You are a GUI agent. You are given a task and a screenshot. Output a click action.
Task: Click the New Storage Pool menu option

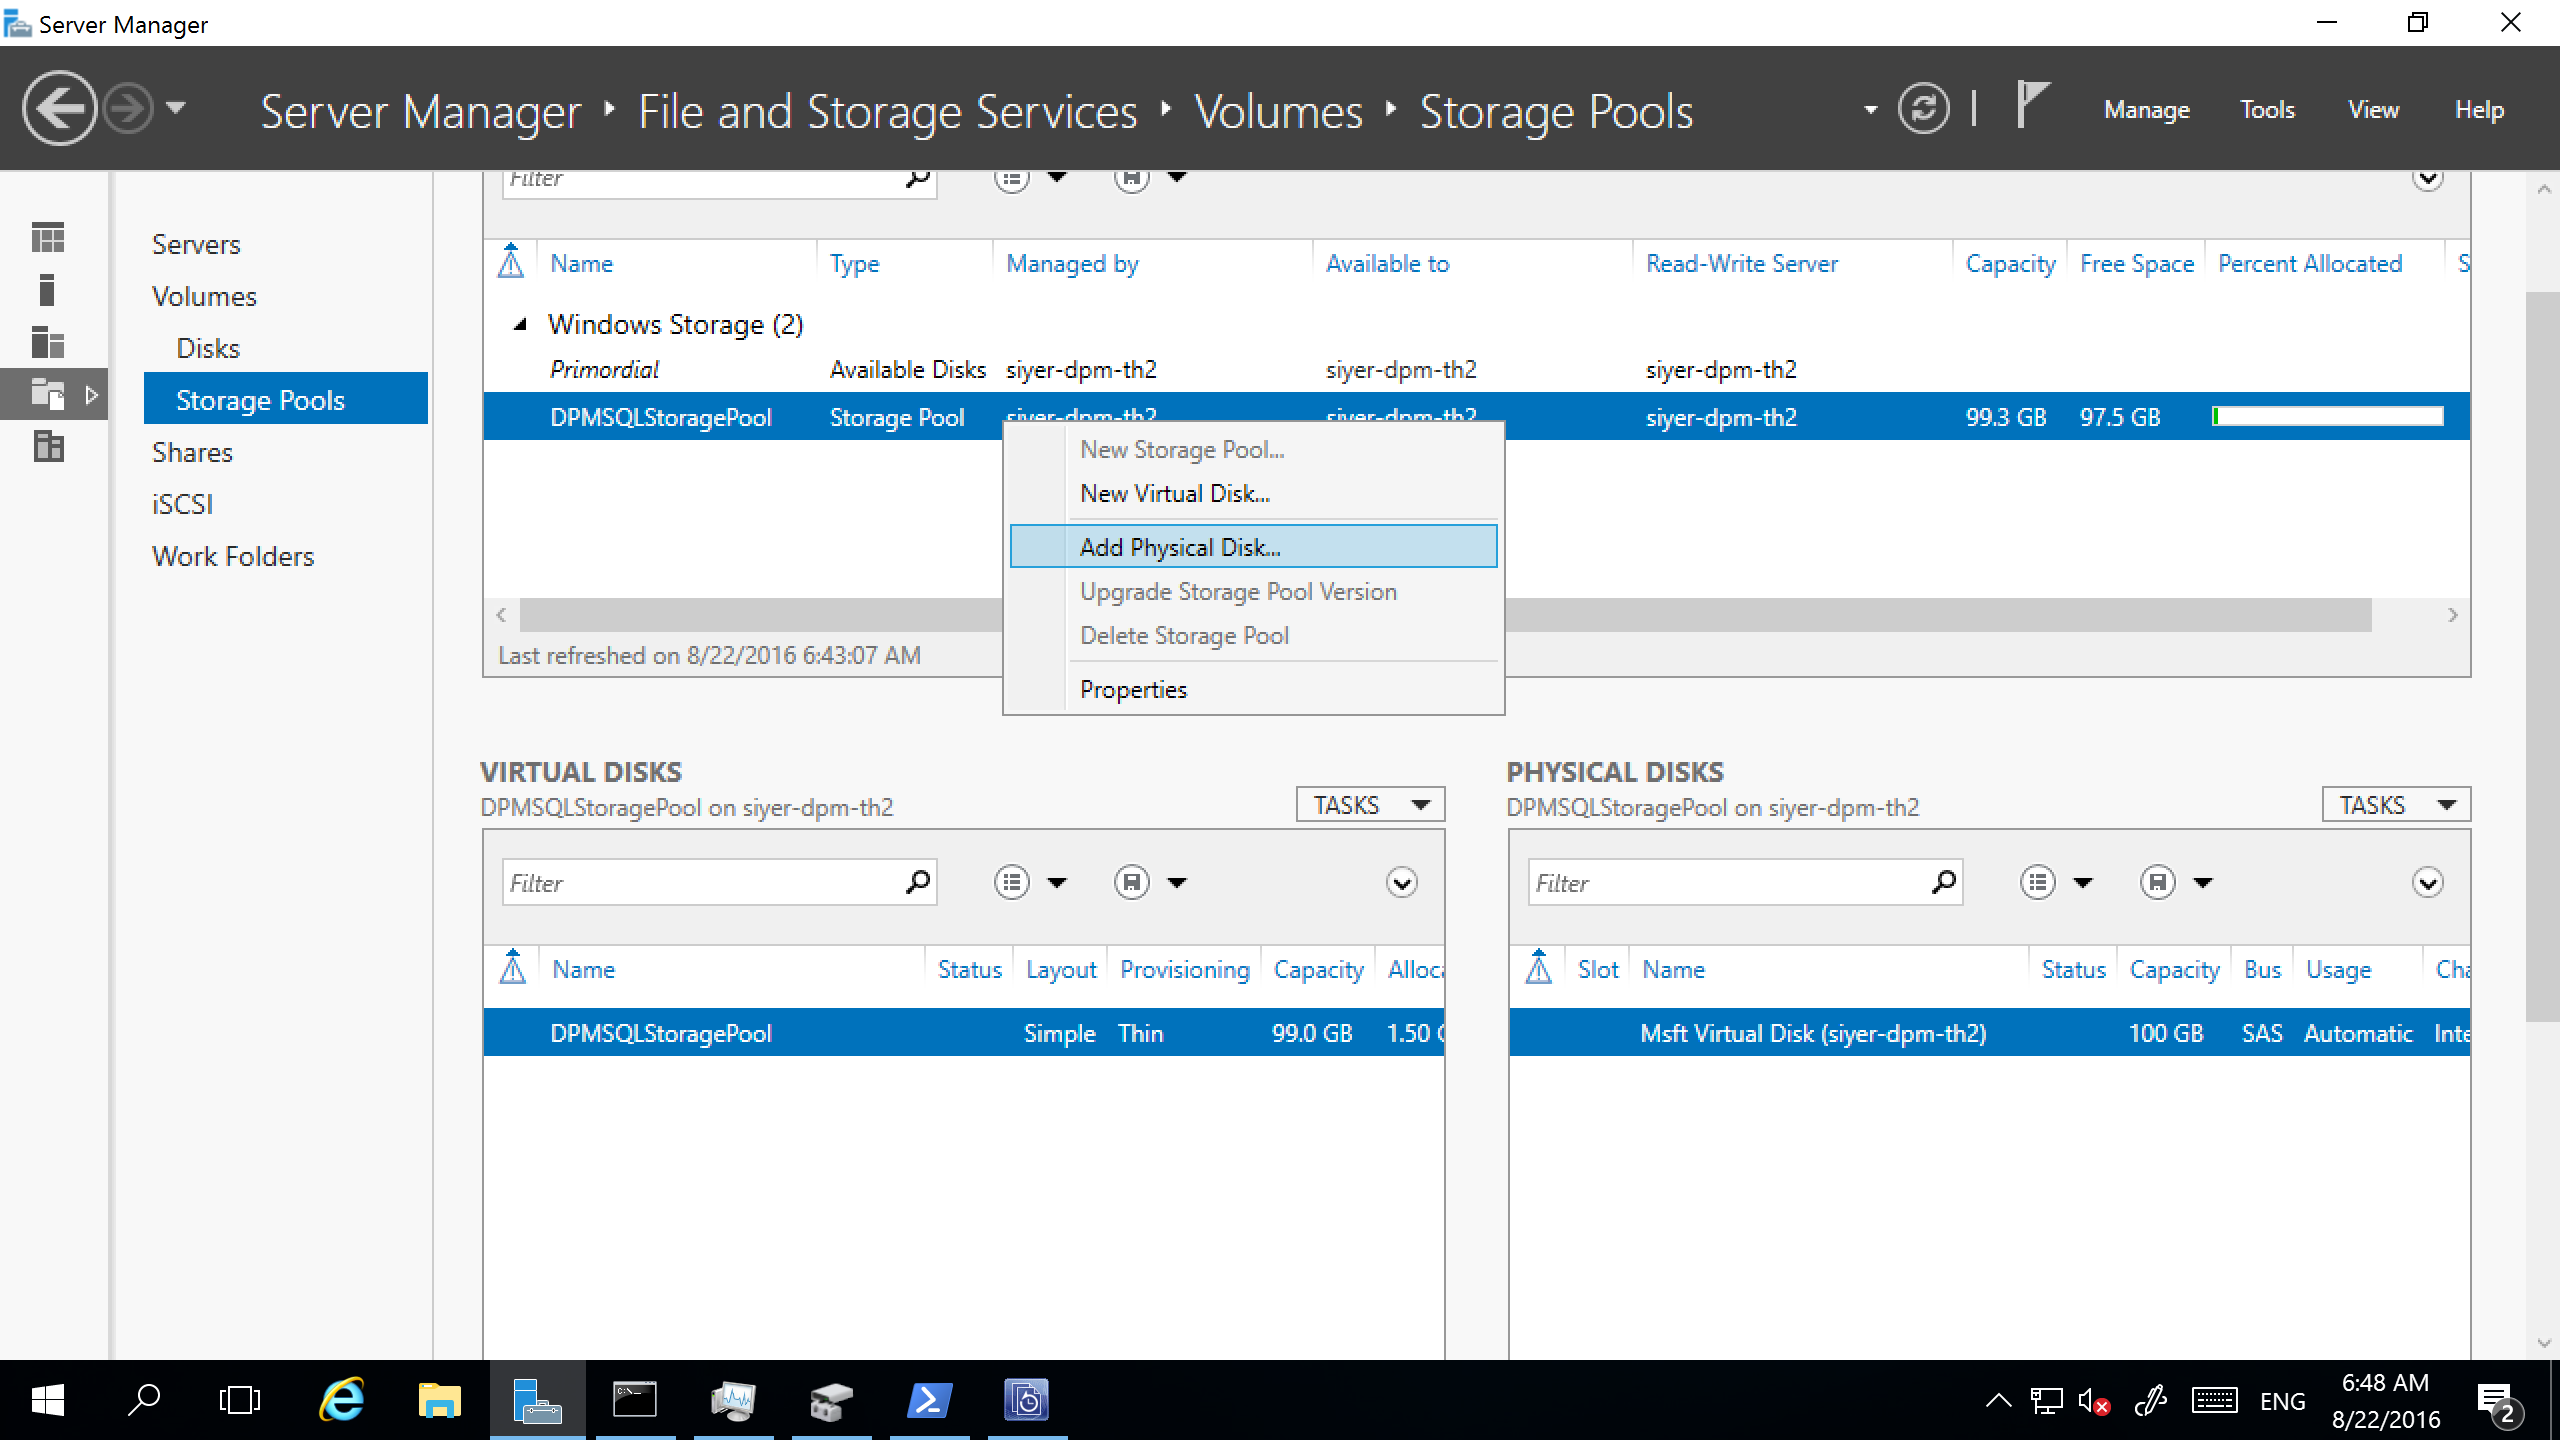click(1182, 448)
